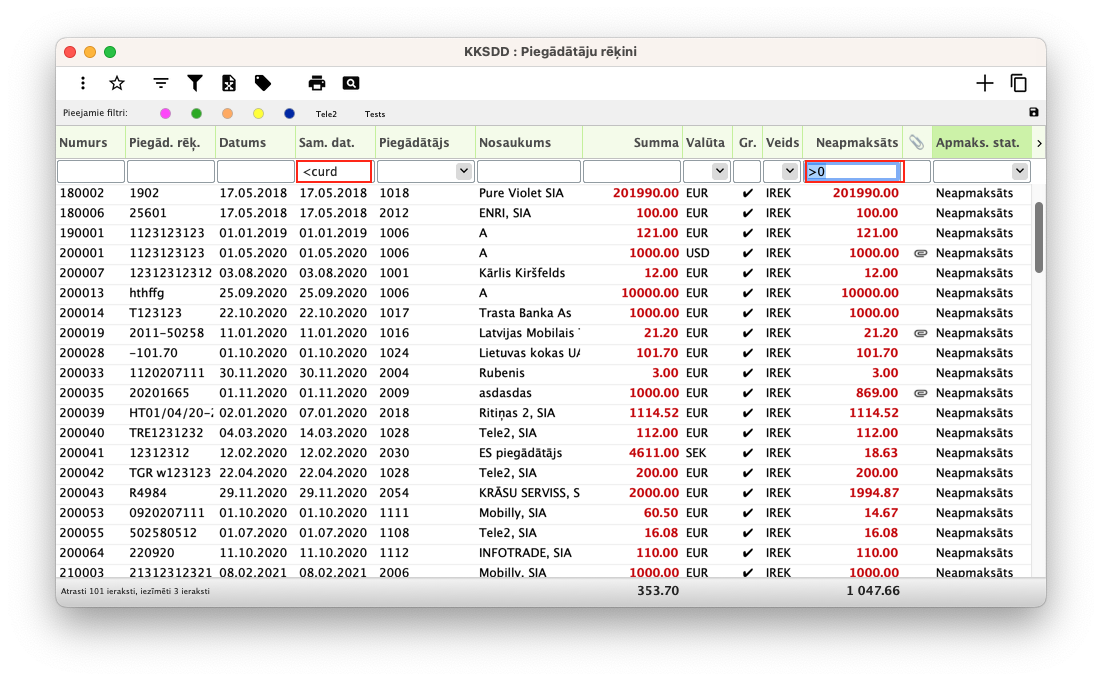Sort by Apmaks. stat. column header
1102x681 pixels.
[978, 143]
